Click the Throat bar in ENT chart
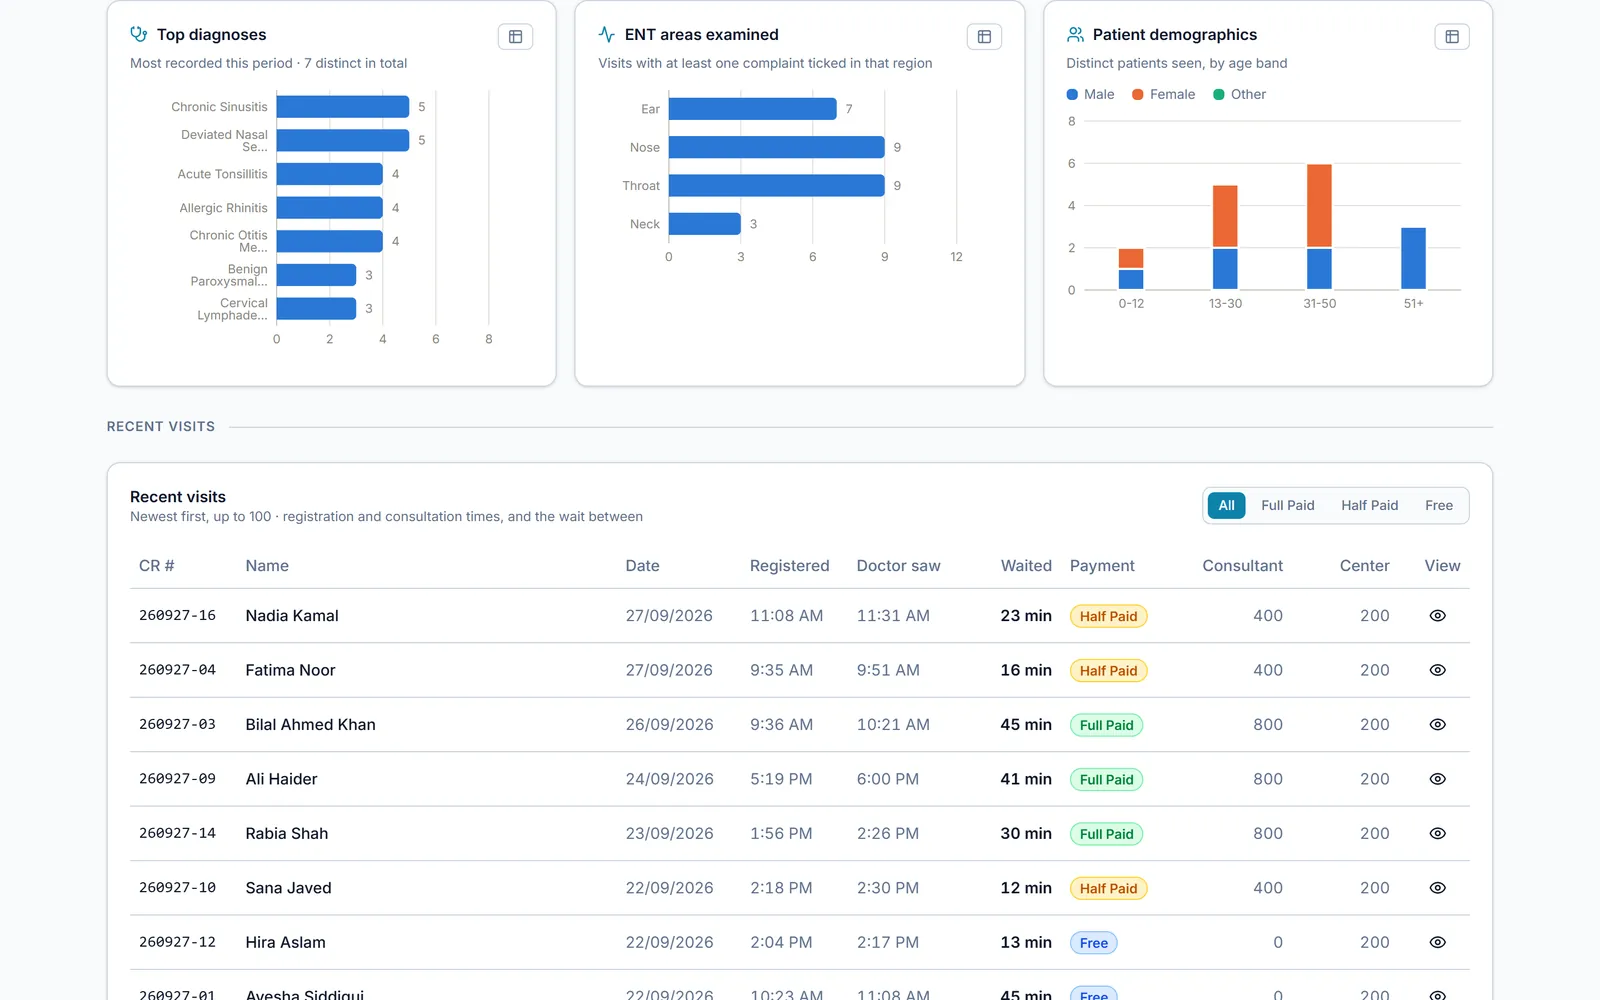The image size is (1600, 1000). click(x=776, y=186)
